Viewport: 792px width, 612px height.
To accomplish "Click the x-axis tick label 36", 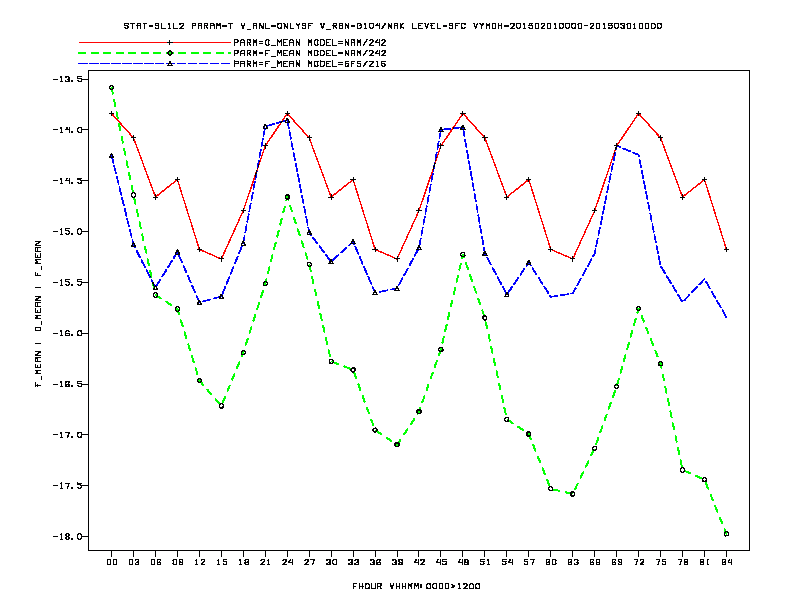I will pyautogui.click(x=375, y=562).
